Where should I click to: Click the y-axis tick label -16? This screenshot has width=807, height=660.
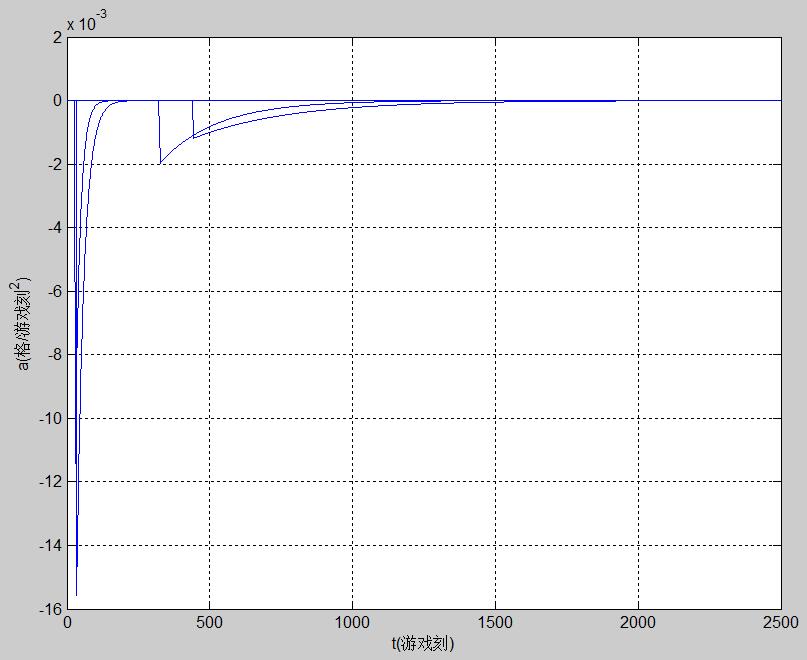(50, 609)
